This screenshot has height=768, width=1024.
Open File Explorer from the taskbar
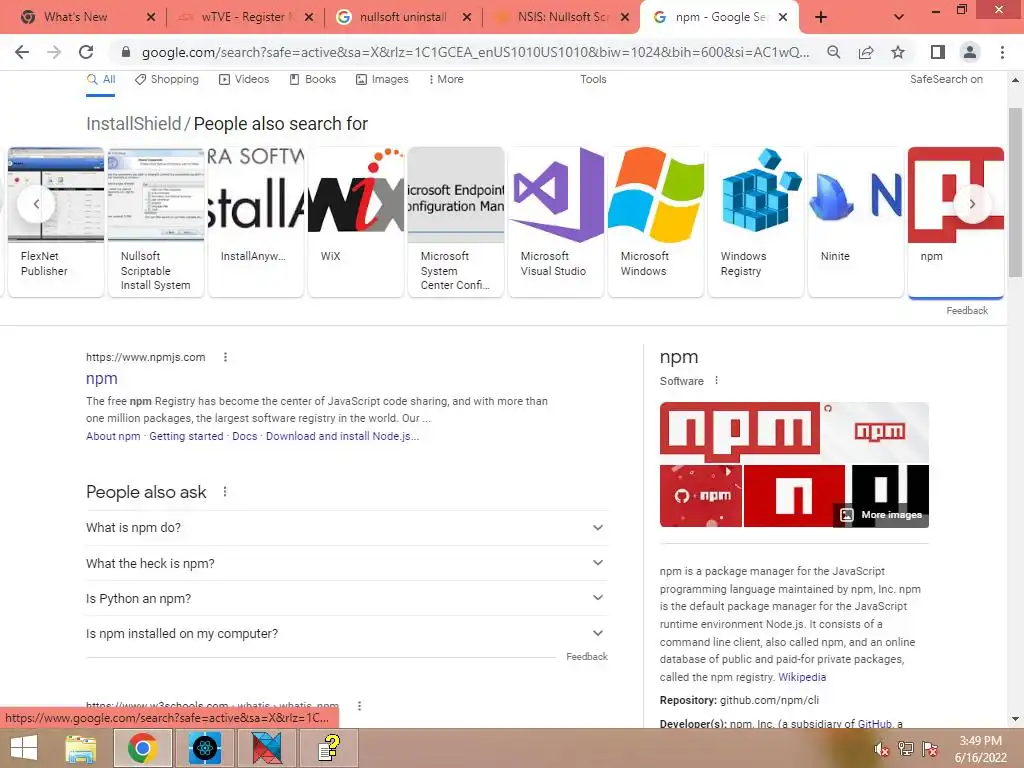pyautogui.click(x=80, y=748)
